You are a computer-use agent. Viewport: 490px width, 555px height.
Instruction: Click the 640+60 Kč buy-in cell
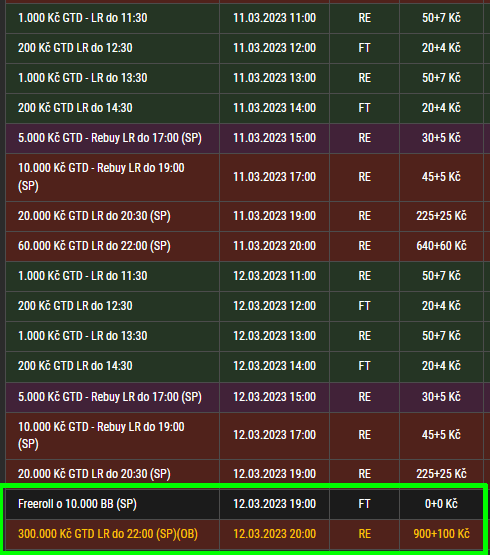(441, 246)
